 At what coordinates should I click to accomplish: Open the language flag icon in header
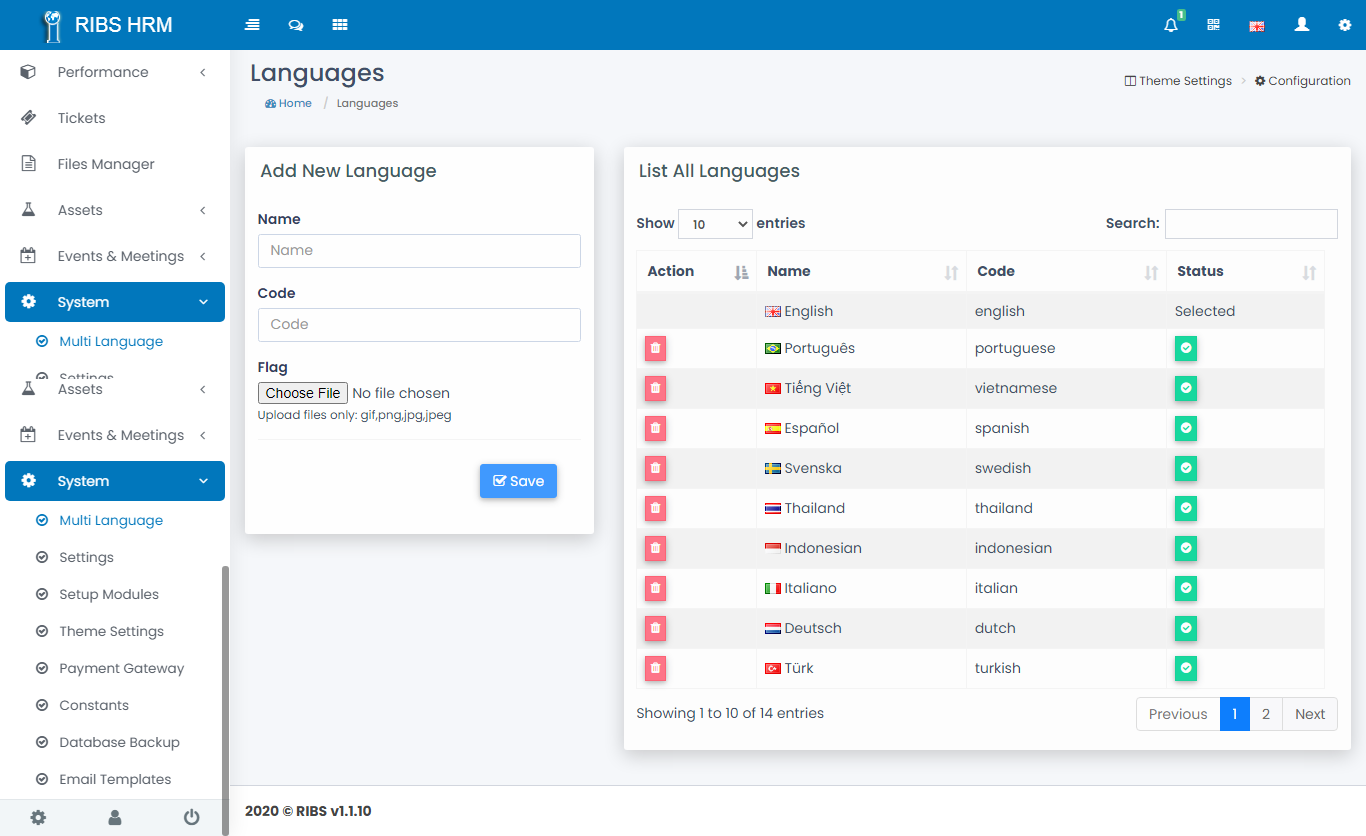[1257, 26]
